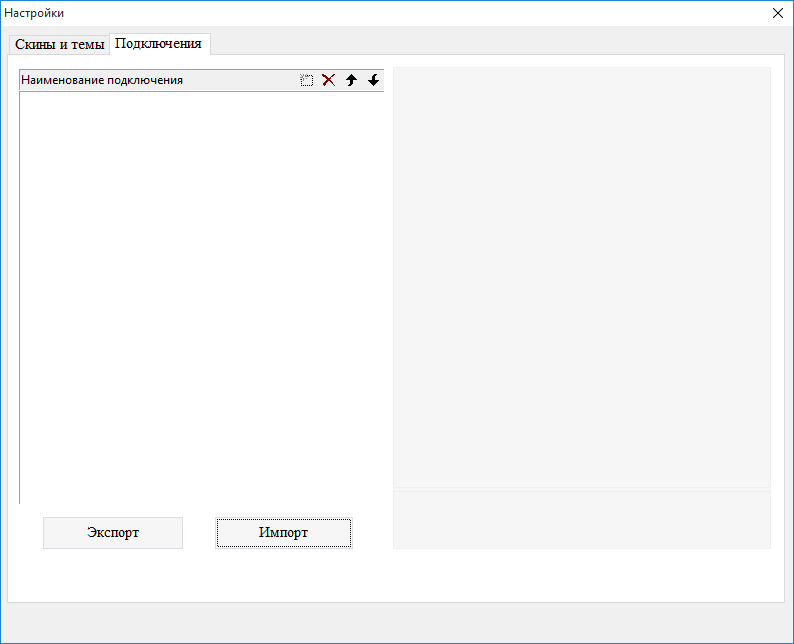The width and height of the screenshot is (794, 644).
Task: Click the lower gray strip under details panel
Action: (x=581, y=519)
